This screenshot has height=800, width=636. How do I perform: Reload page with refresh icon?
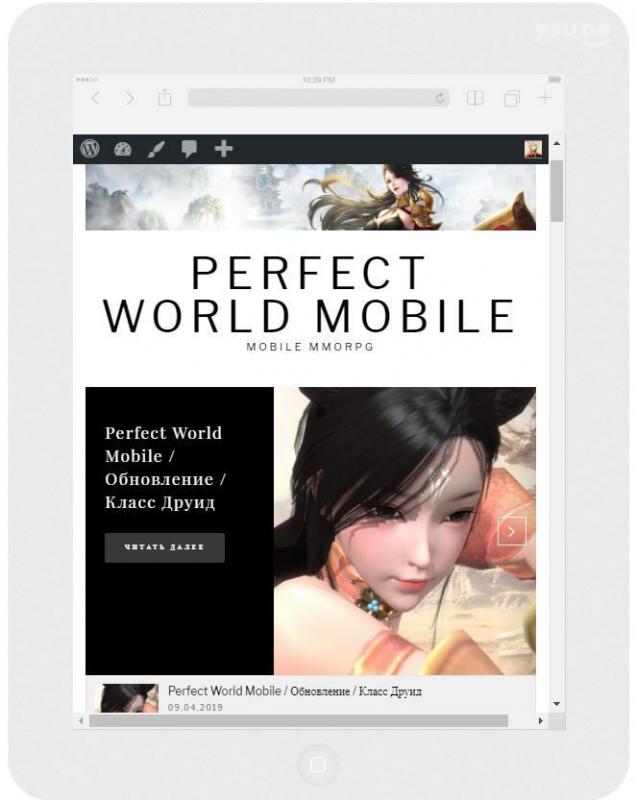440,98
